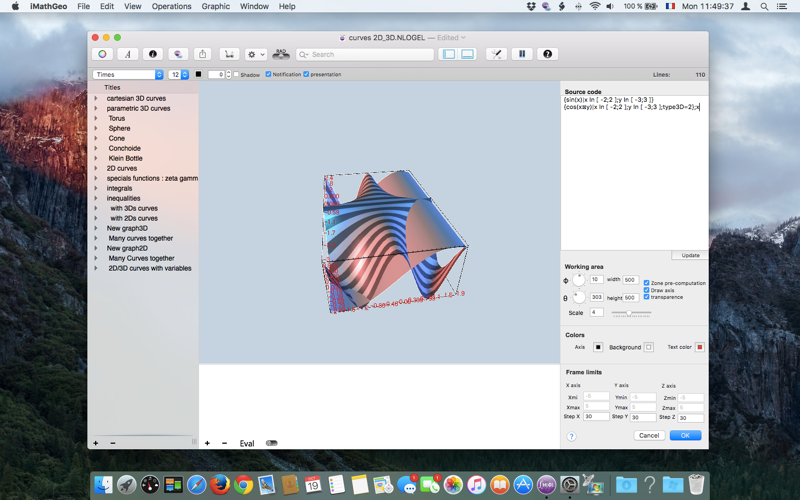Click the shadow value stepper arrows
Viewport: 800px width, 500px height.
point(229,74)
